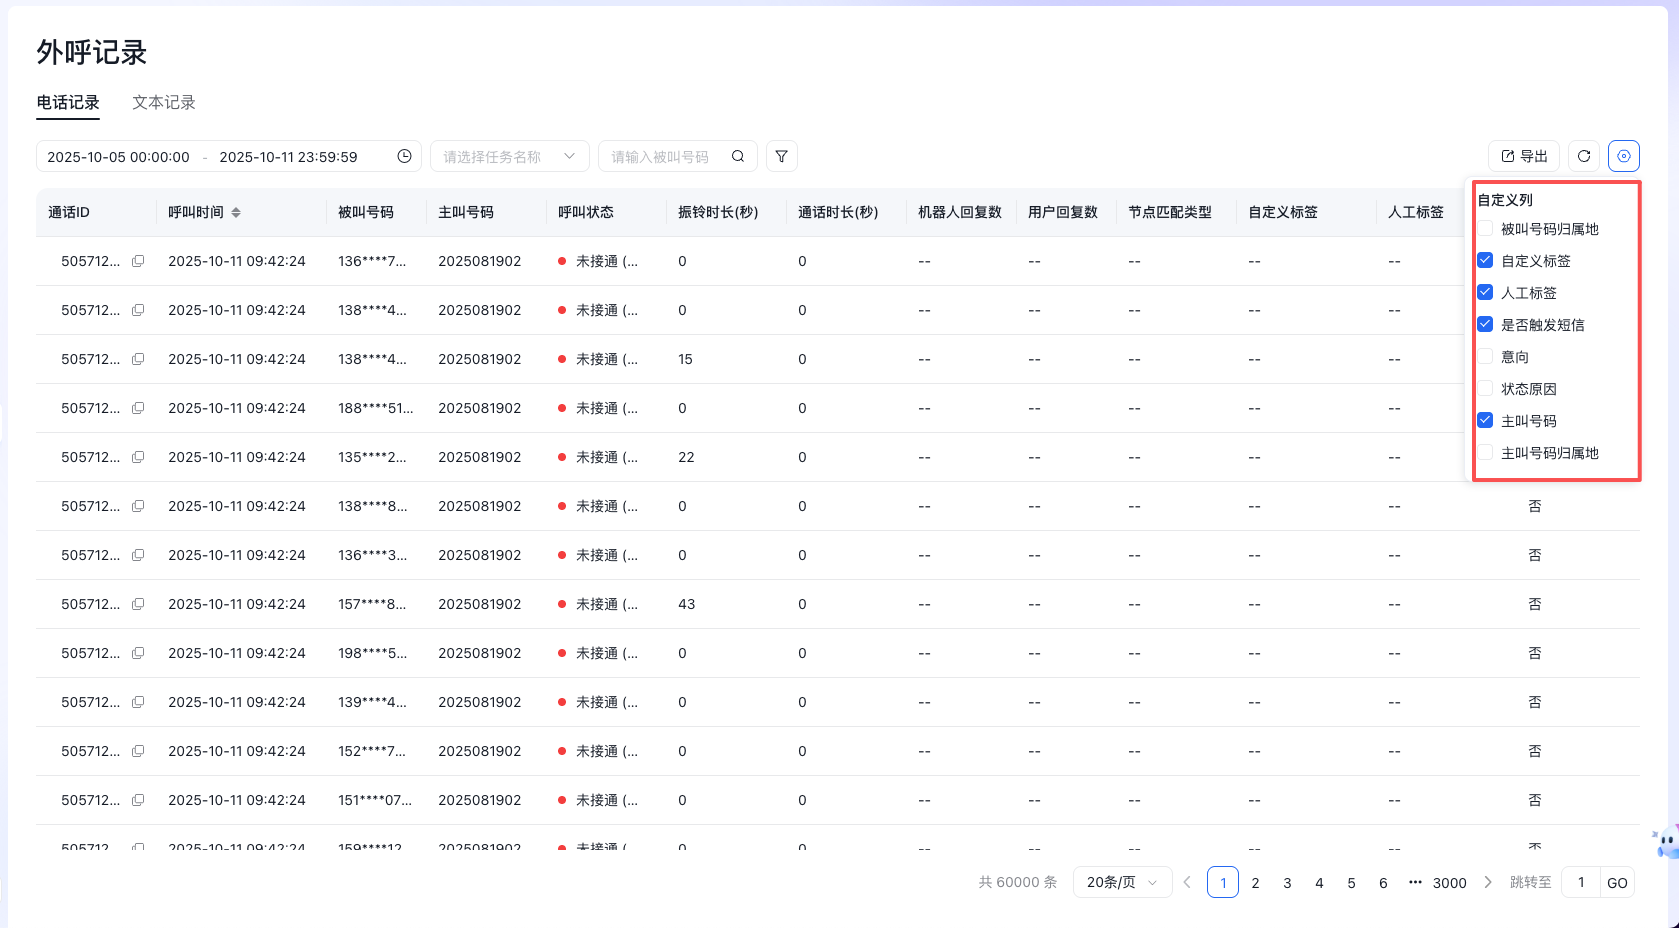Uncheck the 主叫号码 column checkbox
The height and width of the screenshot is (928, 1679).
pos(1486,421)
